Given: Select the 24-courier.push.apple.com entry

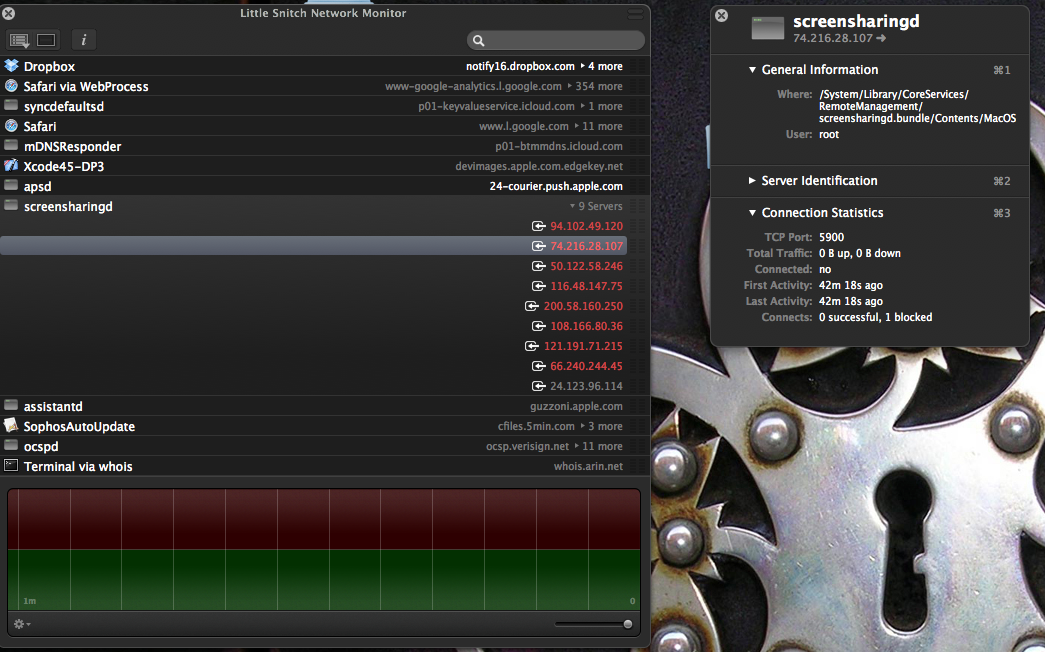Looking at the screenshot, I should point(556,186).
